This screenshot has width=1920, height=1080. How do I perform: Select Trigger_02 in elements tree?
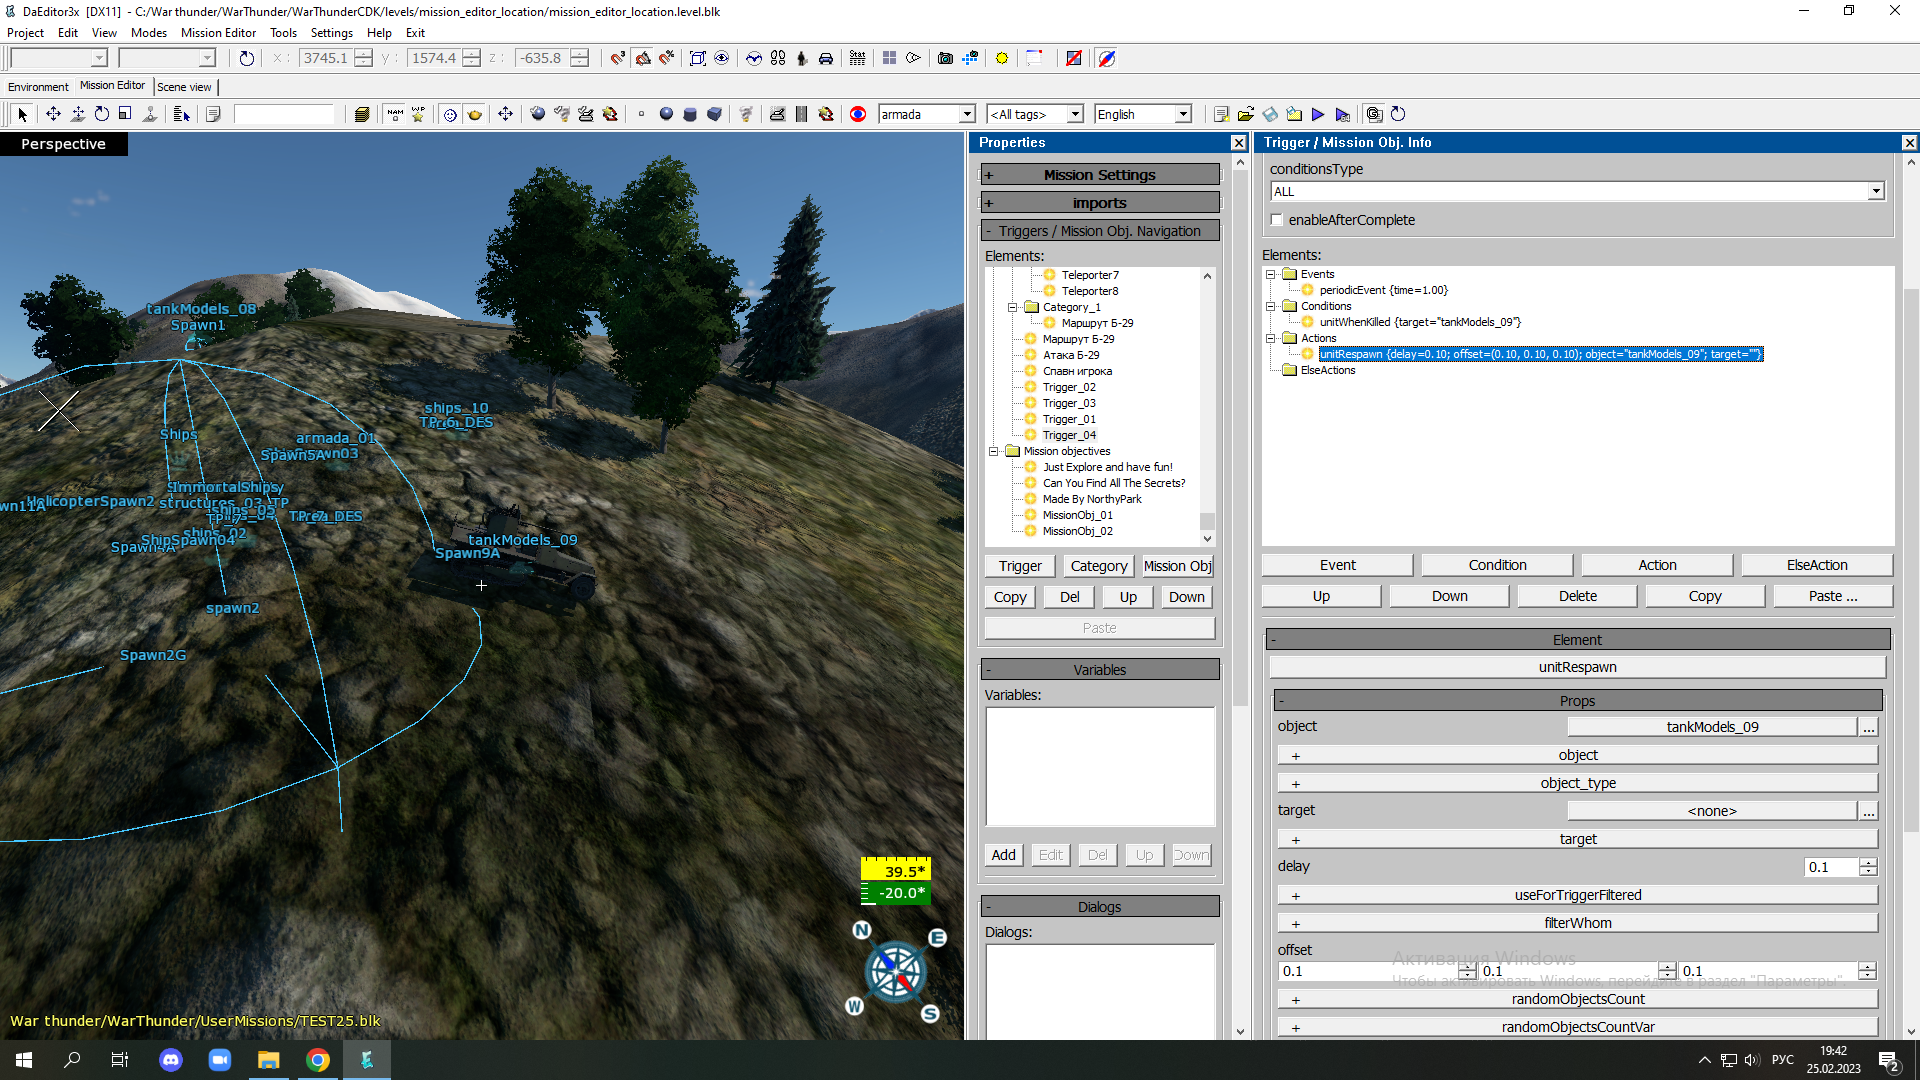click(1069, 387)
